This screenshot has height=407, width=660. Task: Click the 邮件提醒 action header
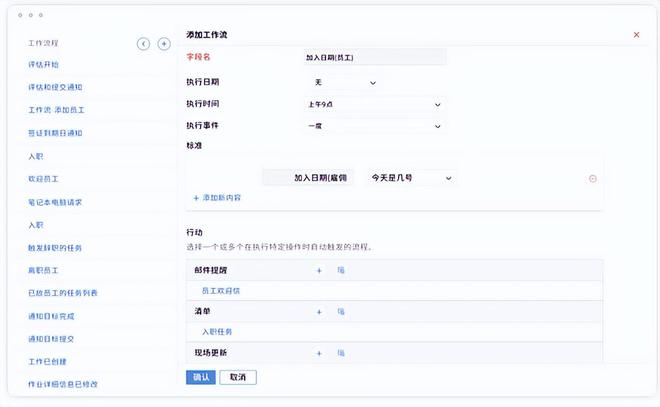210,270
